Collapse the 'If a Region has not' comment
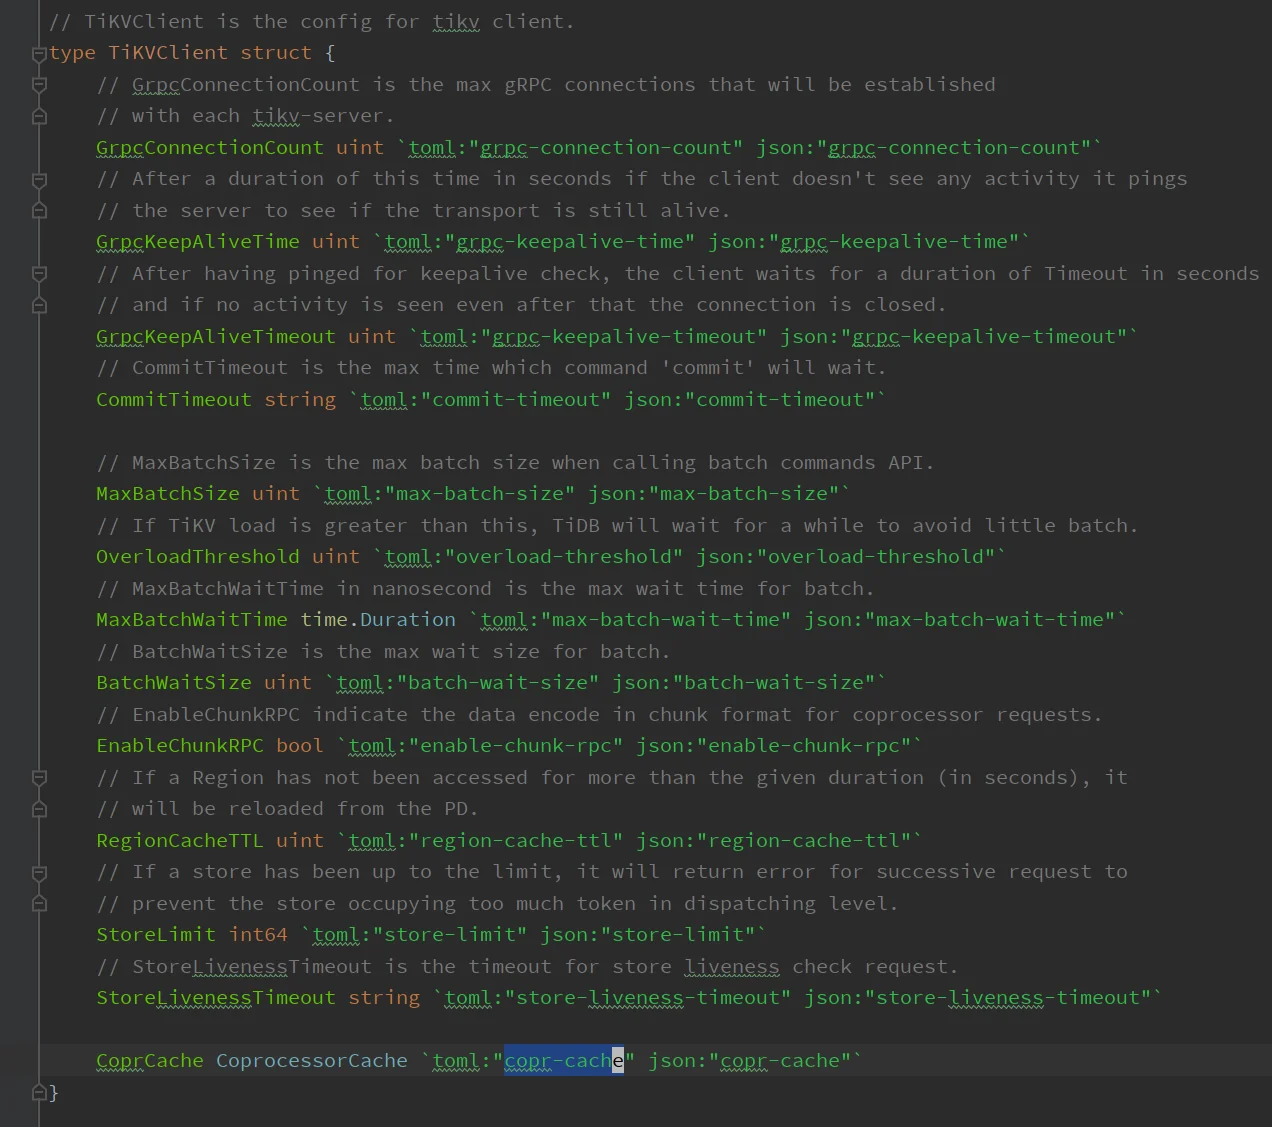 pyautogui.click(x=39, y=778)
